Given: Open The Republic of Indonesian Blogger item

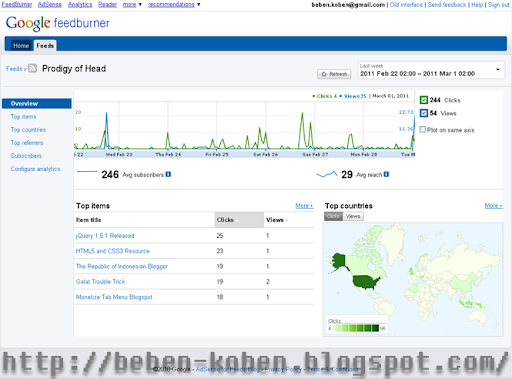Looking at the screenshot, I should [122, 266].
